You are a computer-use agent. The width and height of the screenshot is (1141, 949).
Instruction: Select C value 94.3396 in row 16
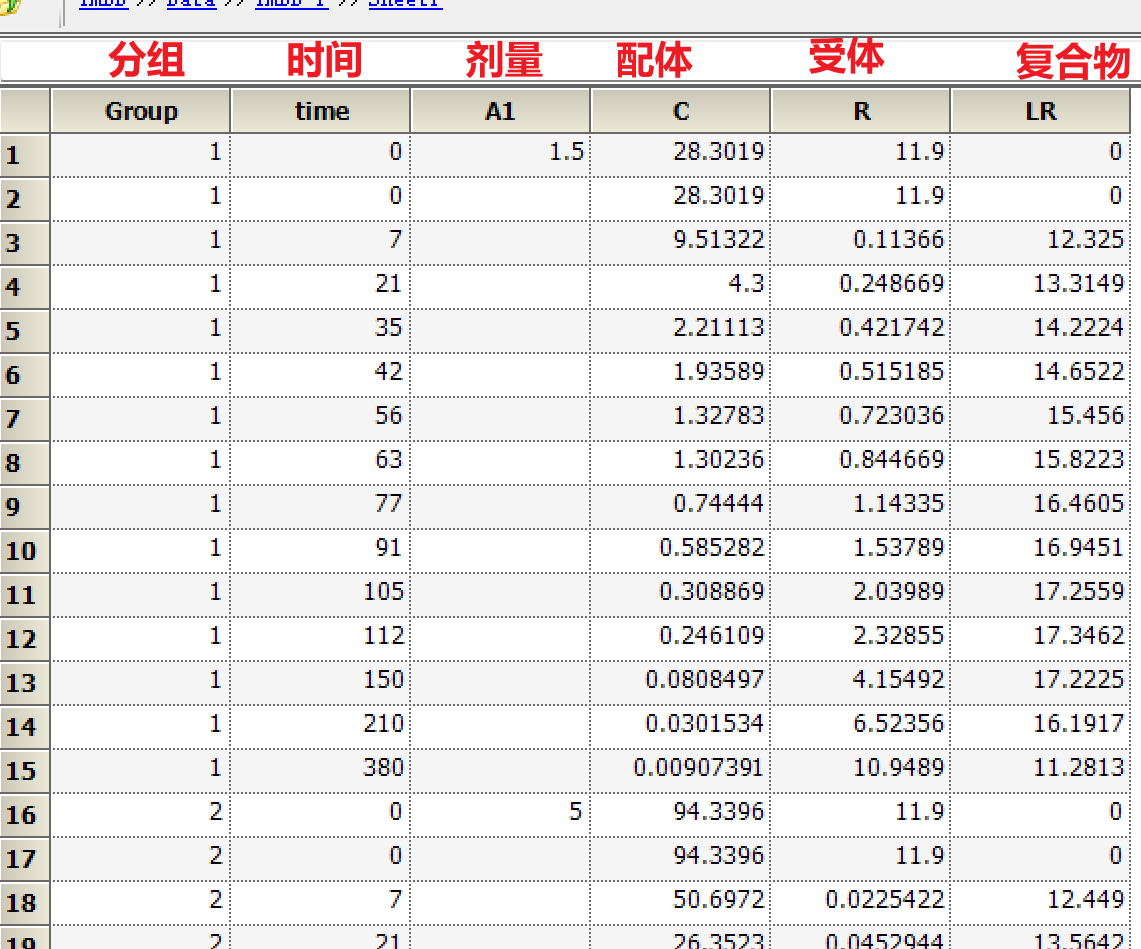tap(680, 812)
